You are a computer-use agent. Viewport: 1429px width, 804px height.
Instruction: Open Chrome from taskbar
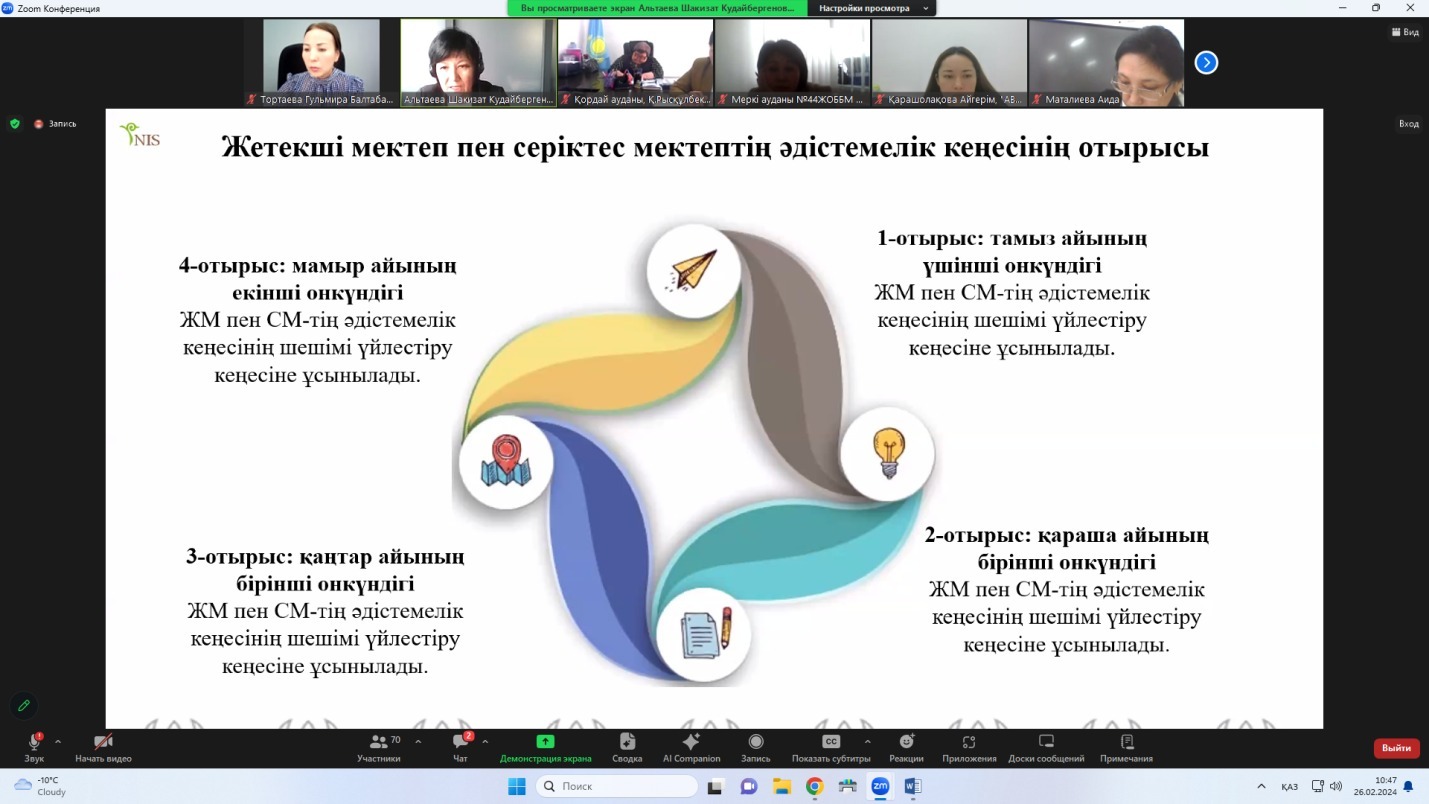(x=814, y=787)
